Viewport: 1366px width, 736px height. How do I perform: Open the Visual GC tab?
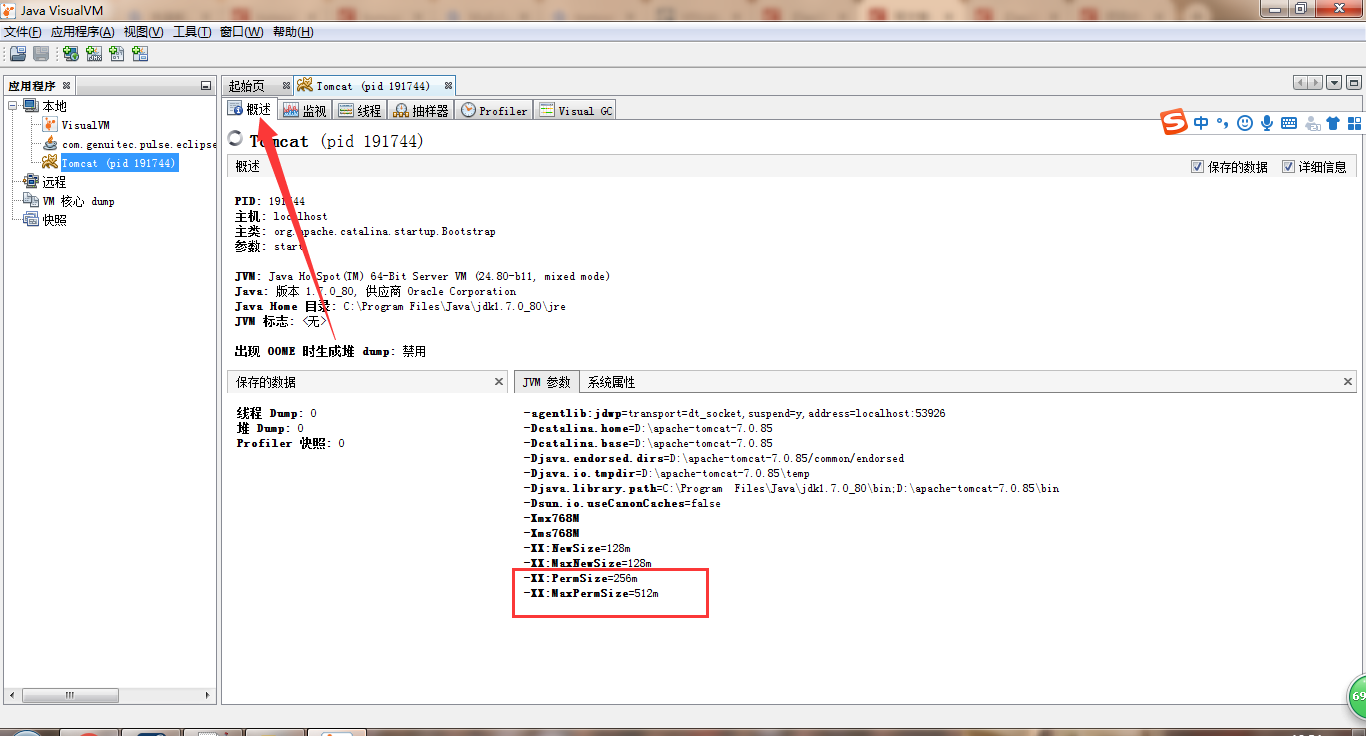pyautogui.click(x=575, y=109)
